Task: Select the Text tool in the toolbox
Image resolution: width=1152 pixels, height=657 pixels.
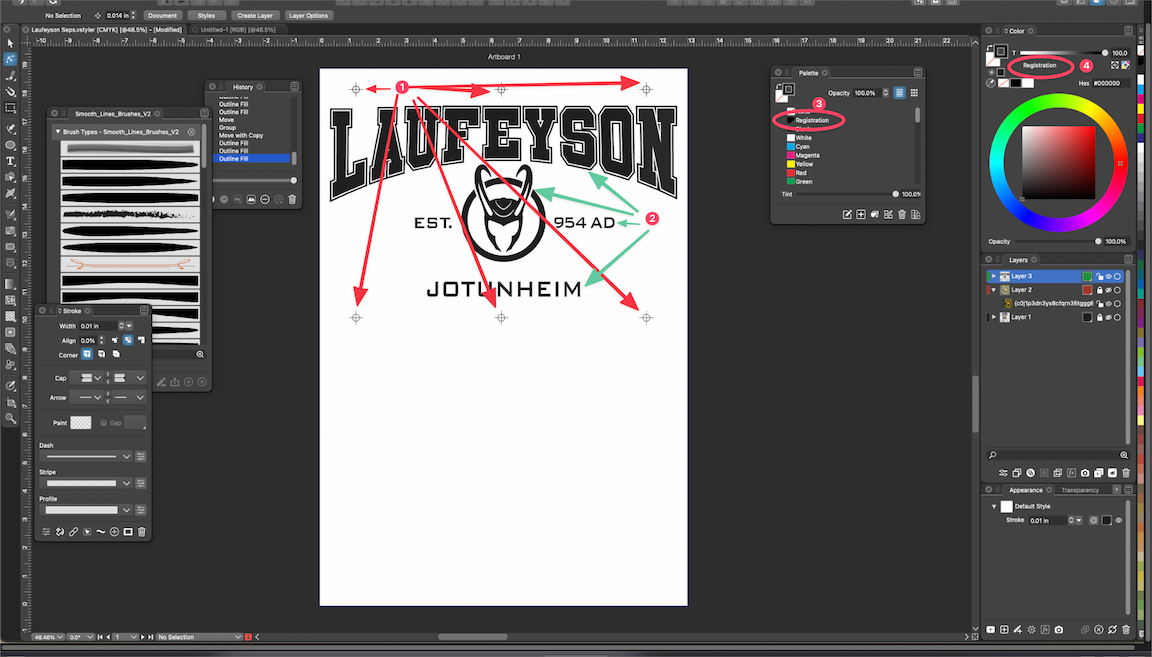Action: pos(10,160)
